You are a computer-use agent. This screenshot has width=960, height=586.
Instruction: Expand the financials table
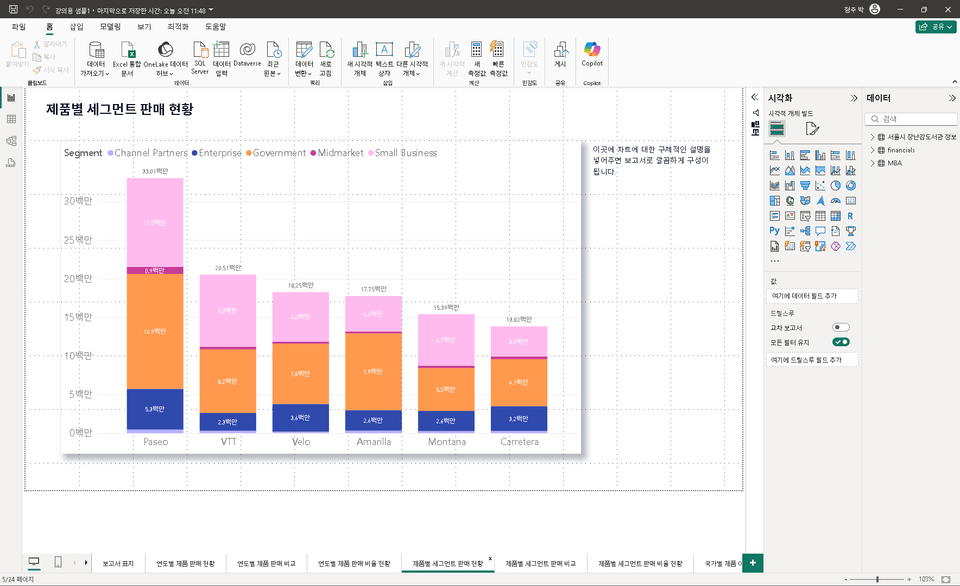(872, 150)
